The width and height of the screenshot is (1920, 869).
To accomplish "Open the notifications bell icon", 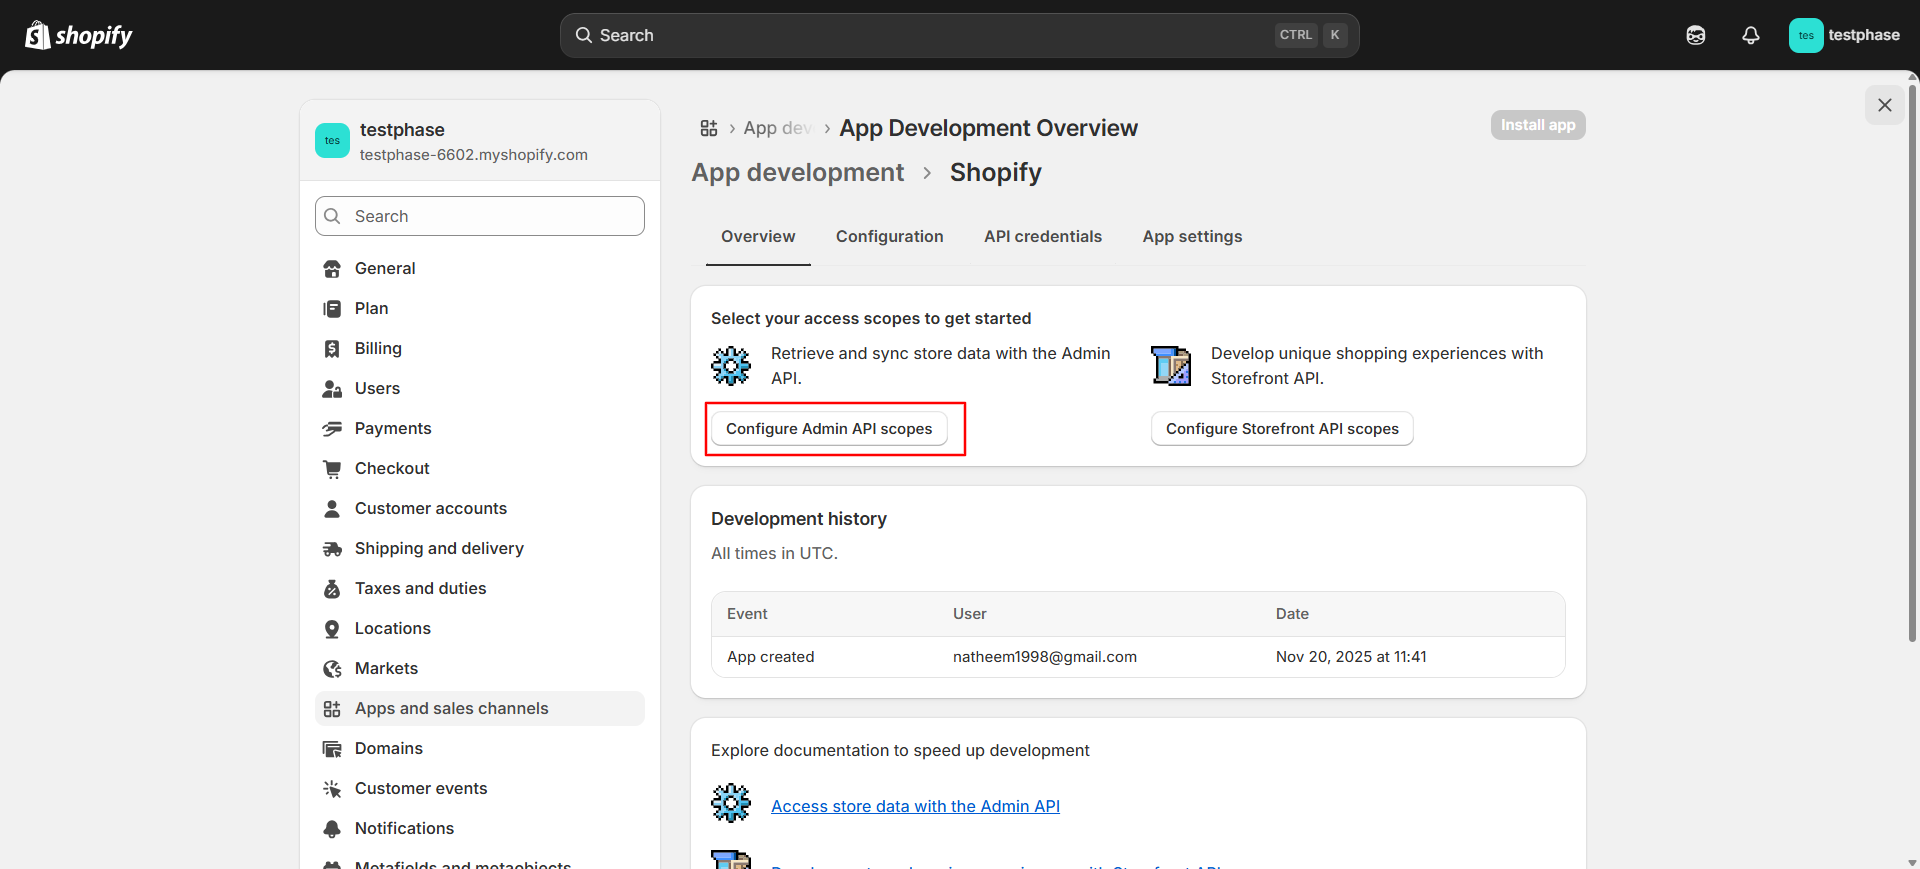I will [1751, 35].
